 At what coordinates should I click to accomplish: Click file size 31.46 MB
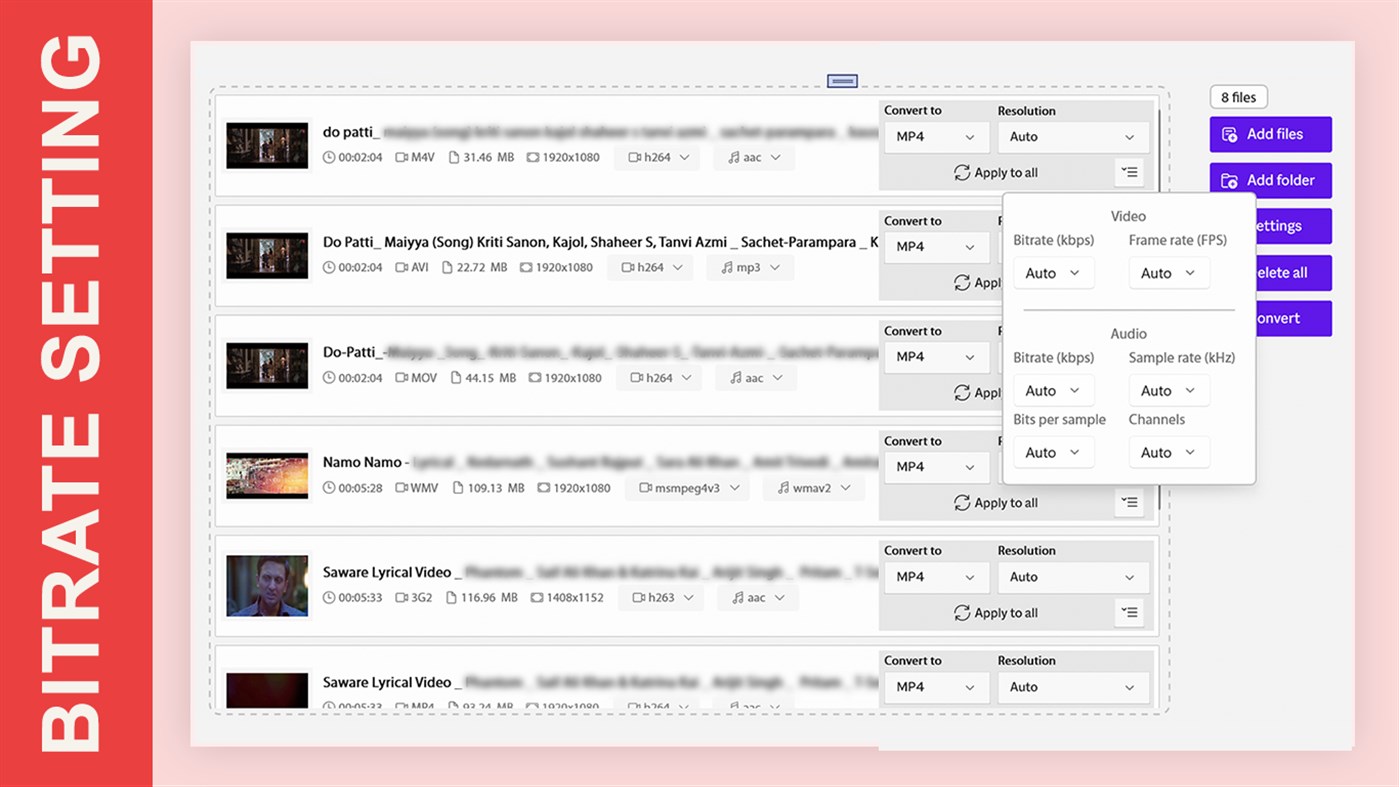click(489, 158)
